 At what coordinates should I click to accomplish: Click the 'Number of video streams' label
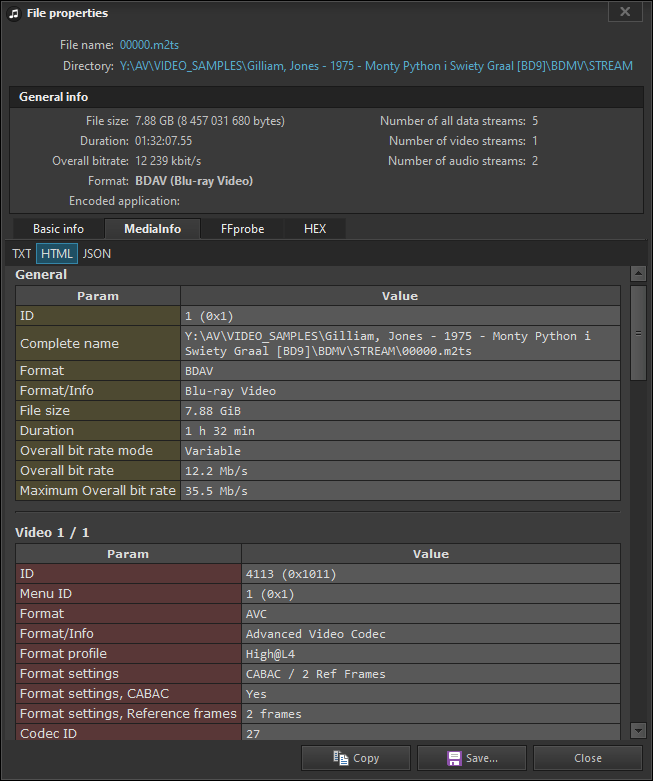pyautogui.click(x=457, y=141)
